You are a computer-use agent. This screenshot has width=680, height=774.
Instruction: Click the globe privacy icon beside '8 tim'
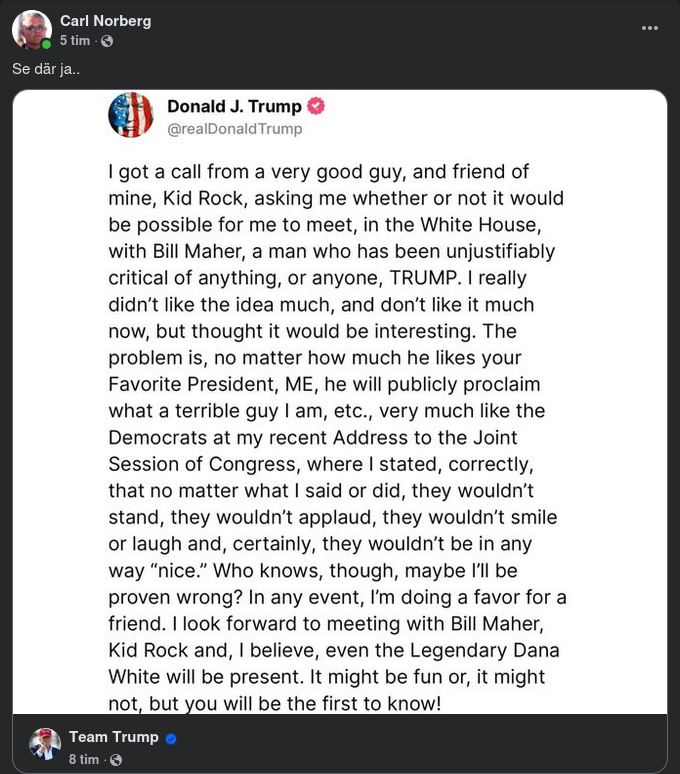coord(116,760)
